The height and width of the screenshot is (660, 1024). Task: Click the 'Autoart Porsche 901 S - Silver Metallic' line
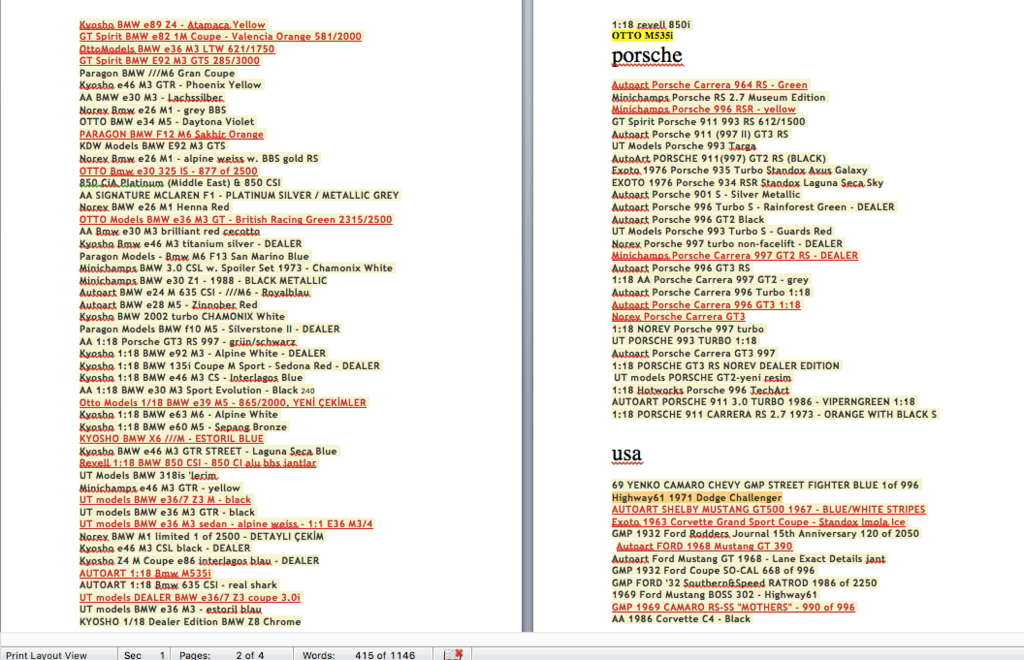[x=705, y=195]
